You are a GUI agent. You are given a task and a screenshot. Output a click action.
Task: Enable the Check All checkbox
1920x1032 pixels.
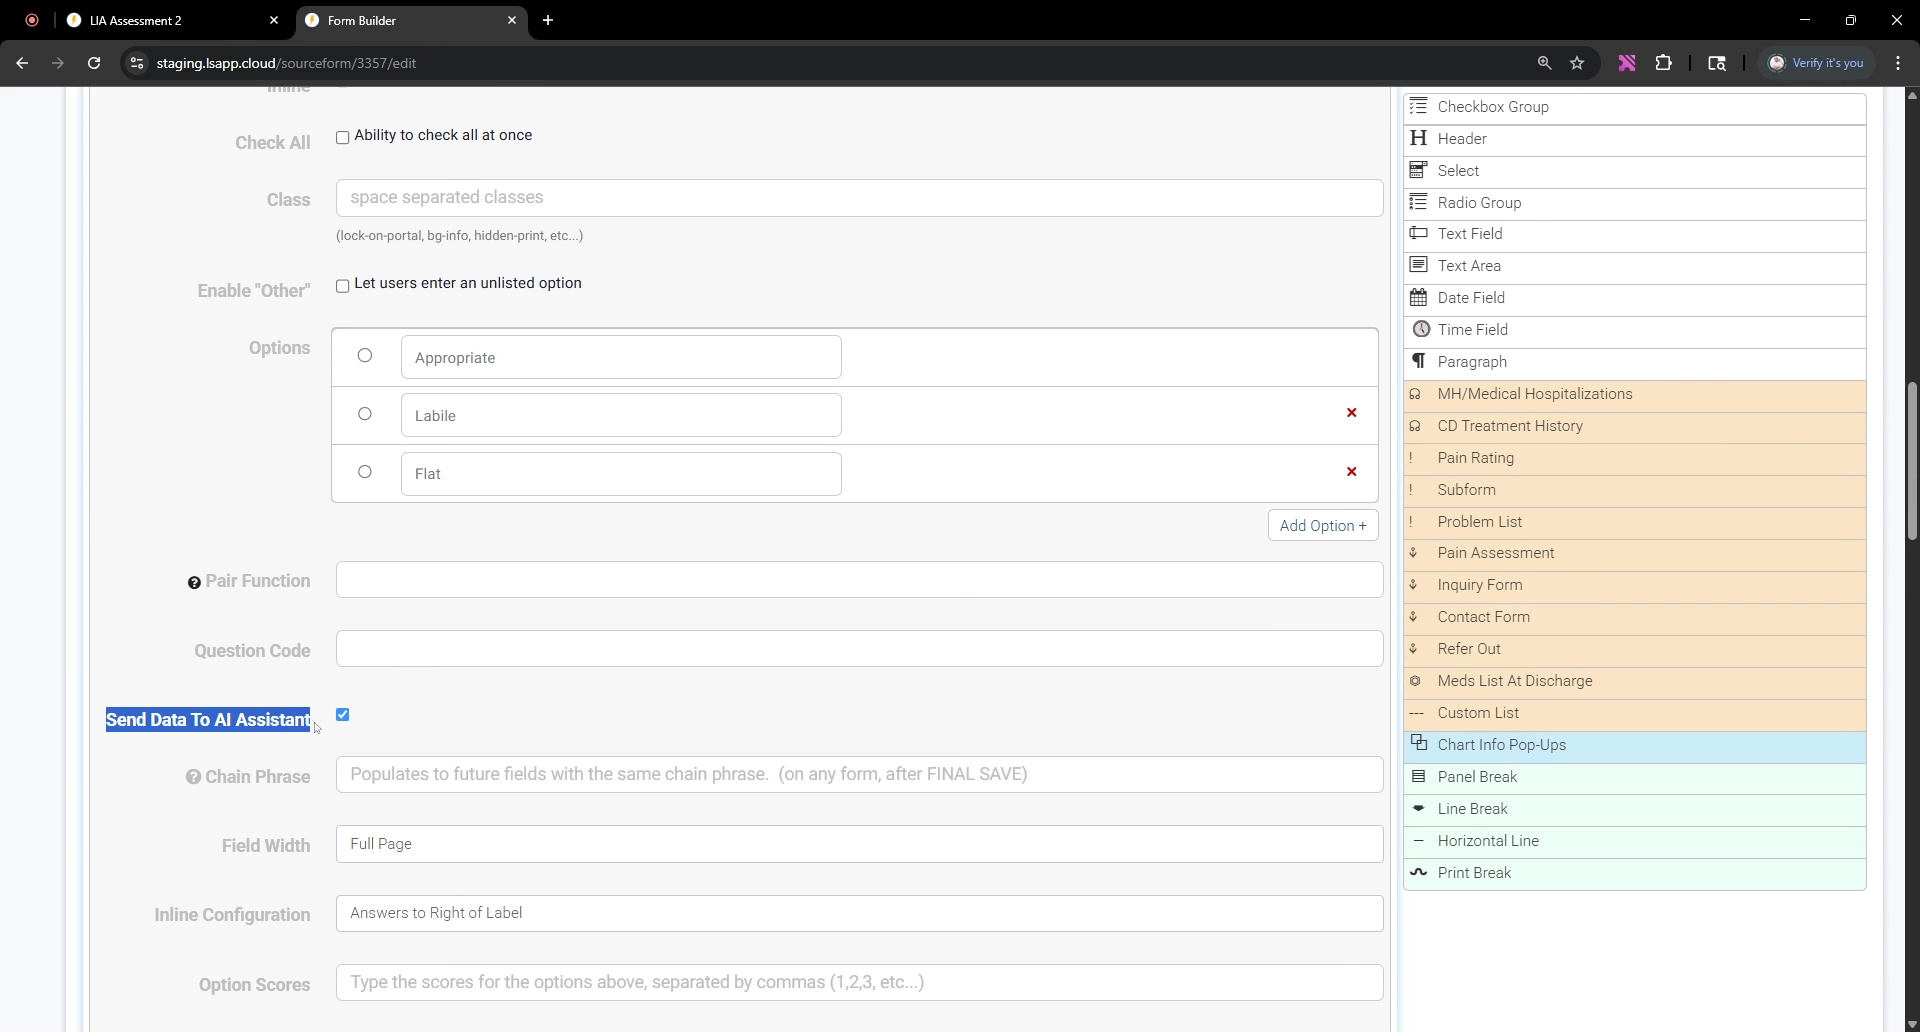tap(343, 137)
